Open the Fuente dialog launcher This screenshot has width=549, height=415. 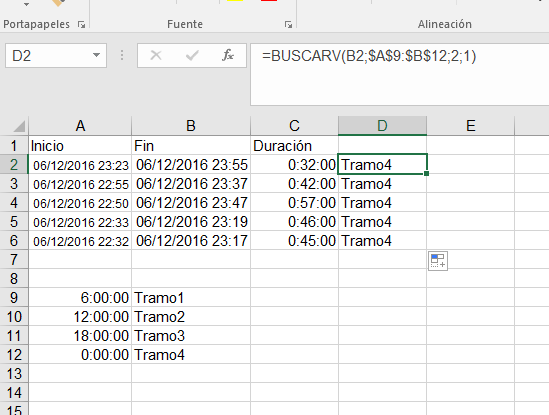(x=288, y=25)
